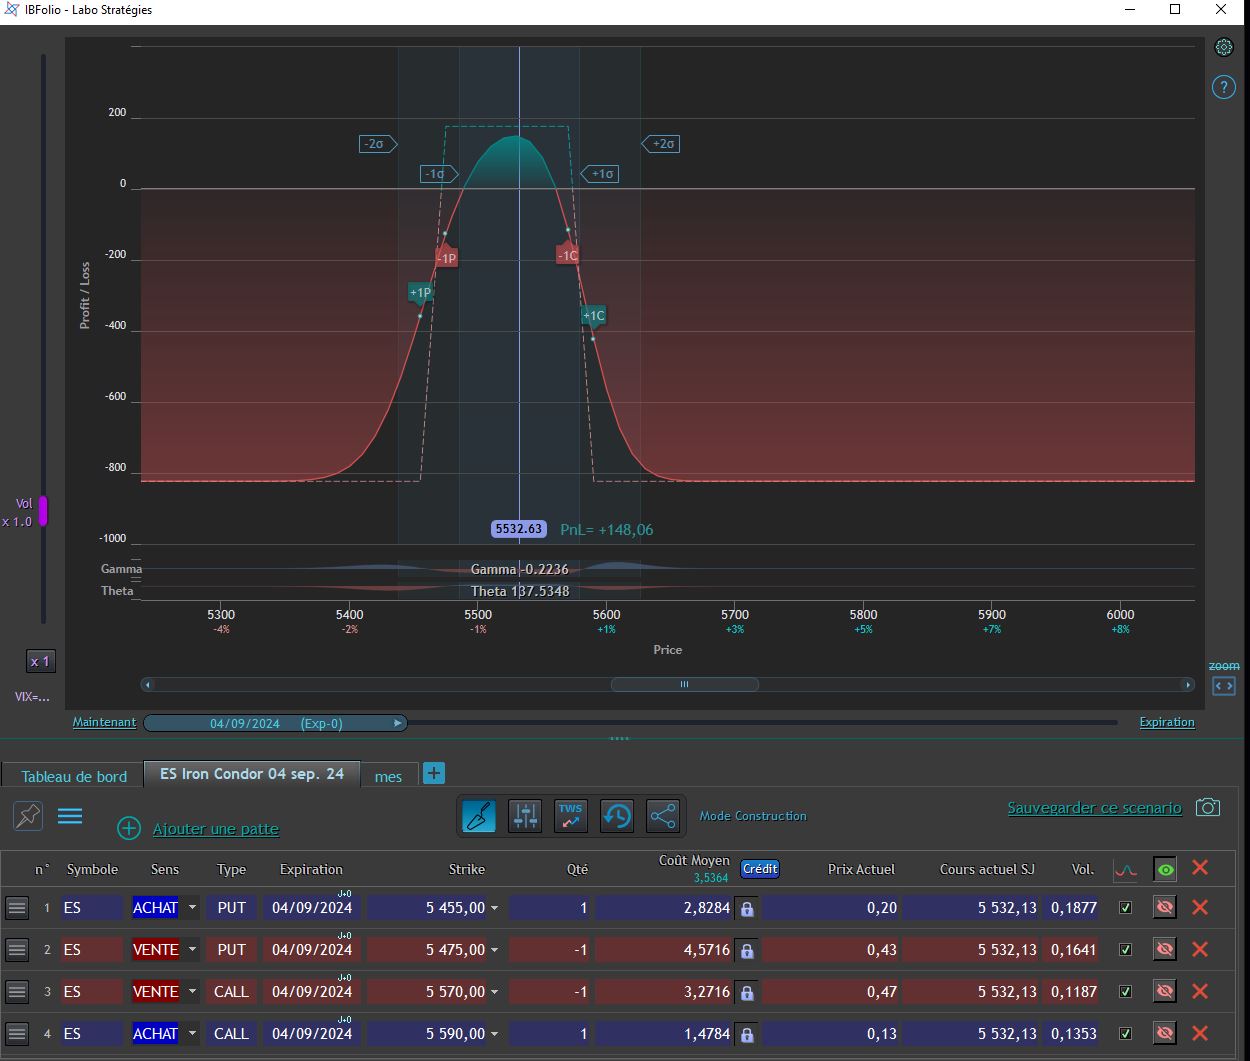The height and width of the screenshot is (1061, 1250).
Task: Open Sens dropdown for leg 1 ACHAT
Action: coord(192,908)
